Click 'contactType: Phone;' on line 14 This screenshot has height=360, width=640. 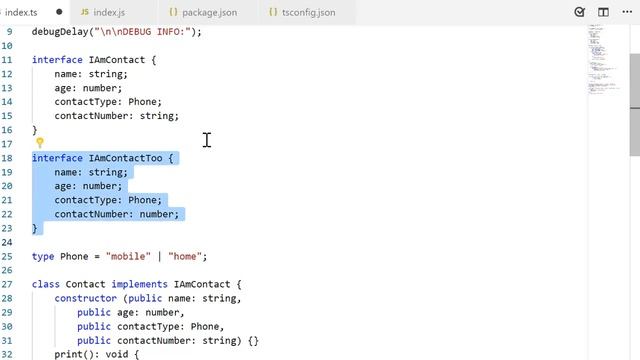click(x=108, y=102)
